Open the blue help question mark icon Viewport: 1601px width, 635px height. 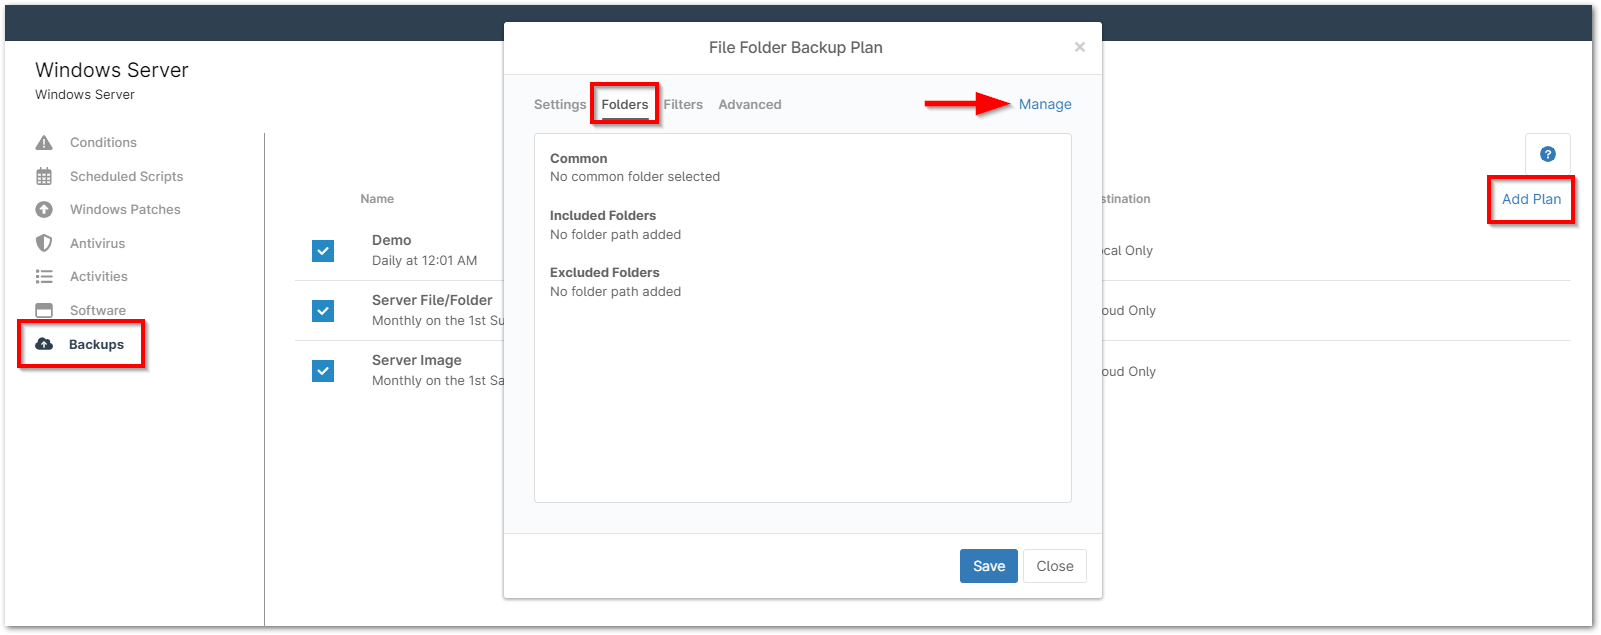(1547, 154)
